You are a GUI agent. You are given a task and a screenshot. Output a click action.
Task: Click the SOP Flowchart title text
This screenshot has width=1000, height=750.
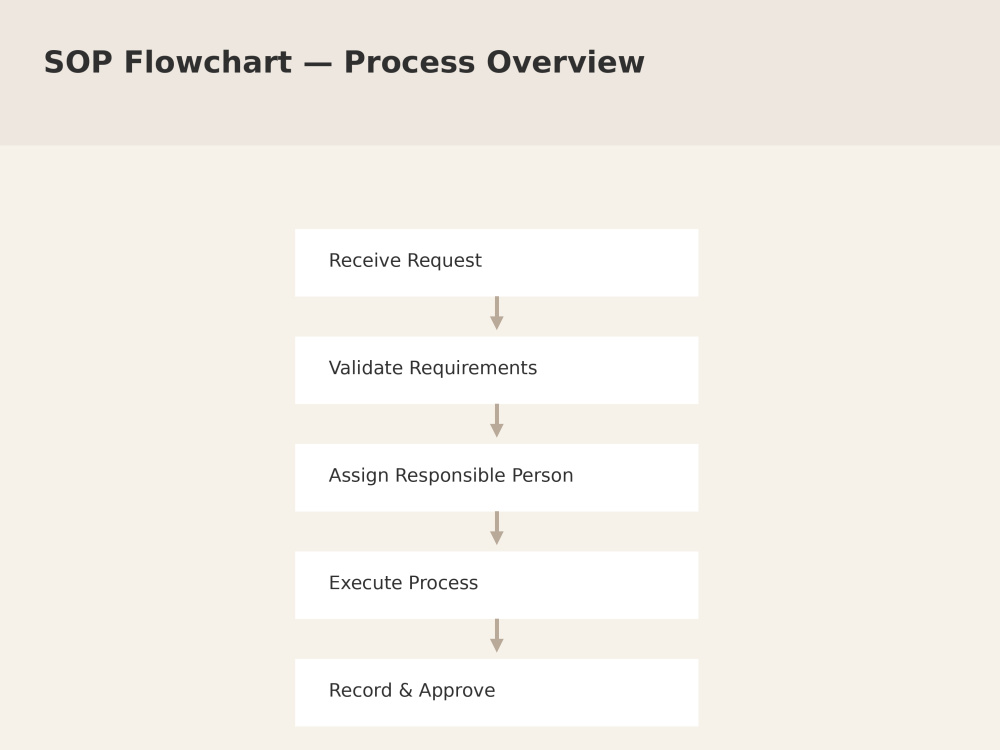click(344, 62)
